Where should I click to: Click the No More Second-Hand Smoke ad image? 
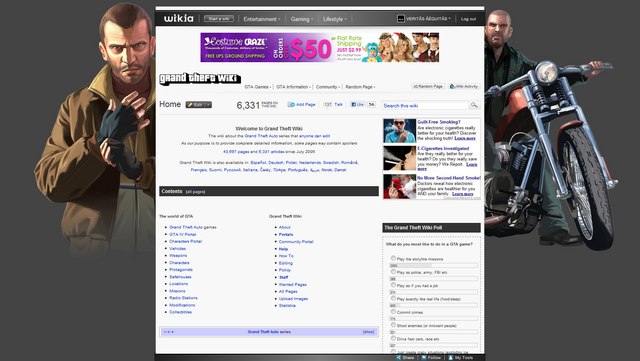[399, 187]
